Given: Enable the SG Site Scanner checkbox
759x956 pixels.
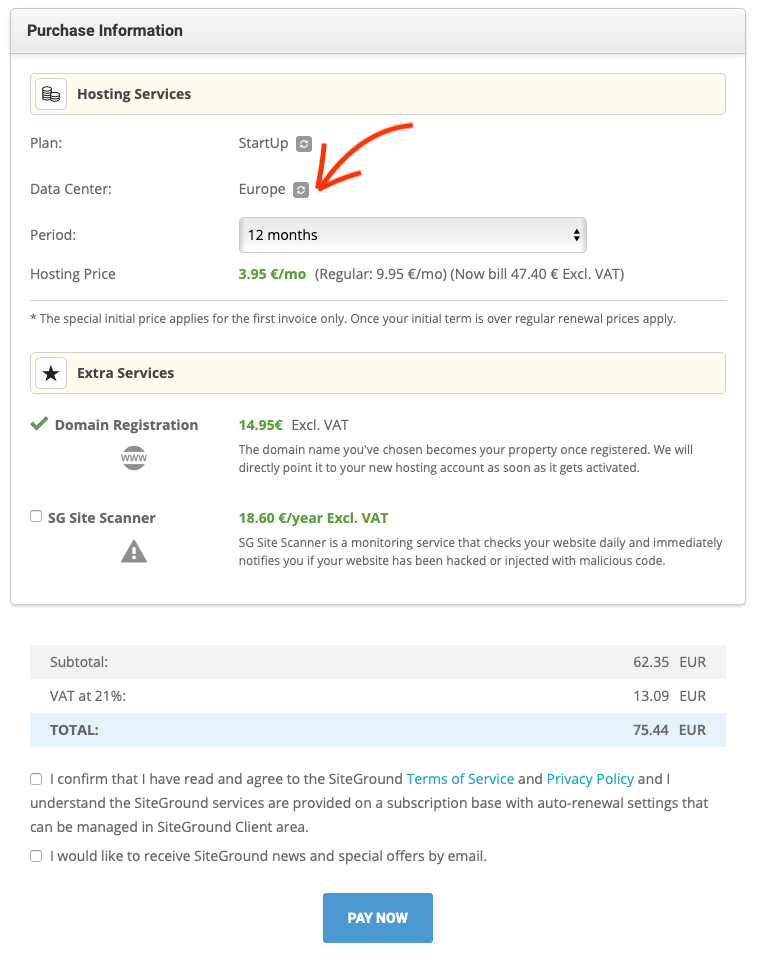Looking at the screenshot, I should click(36, 517).
